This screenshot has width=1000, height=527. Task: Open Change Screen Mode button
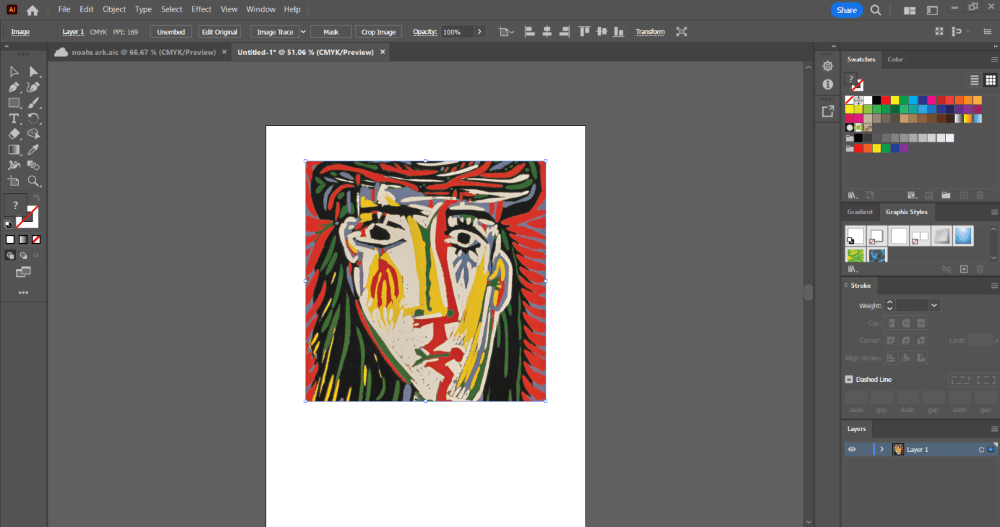coord(23,272)
